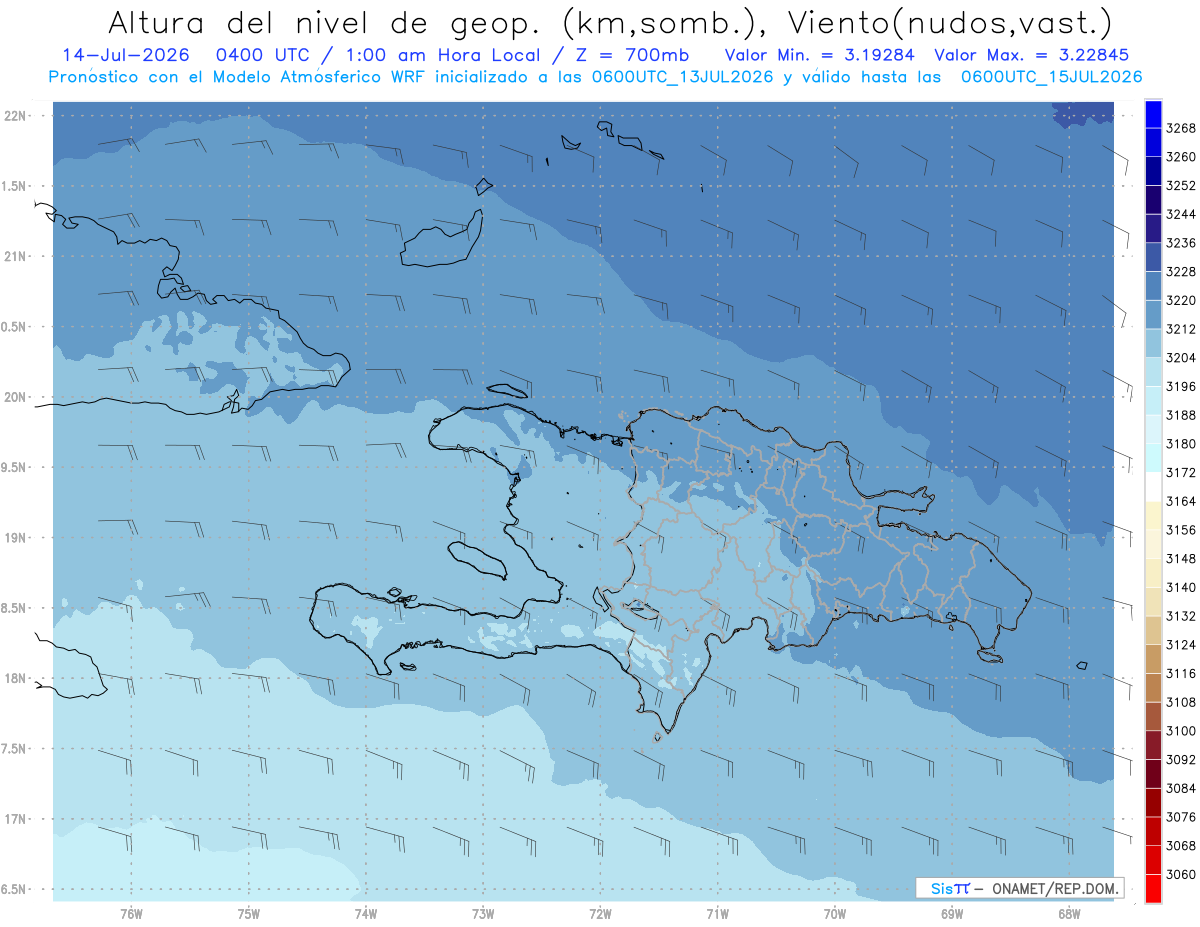Click the colorbar value "3164"

click(1181, 501)
